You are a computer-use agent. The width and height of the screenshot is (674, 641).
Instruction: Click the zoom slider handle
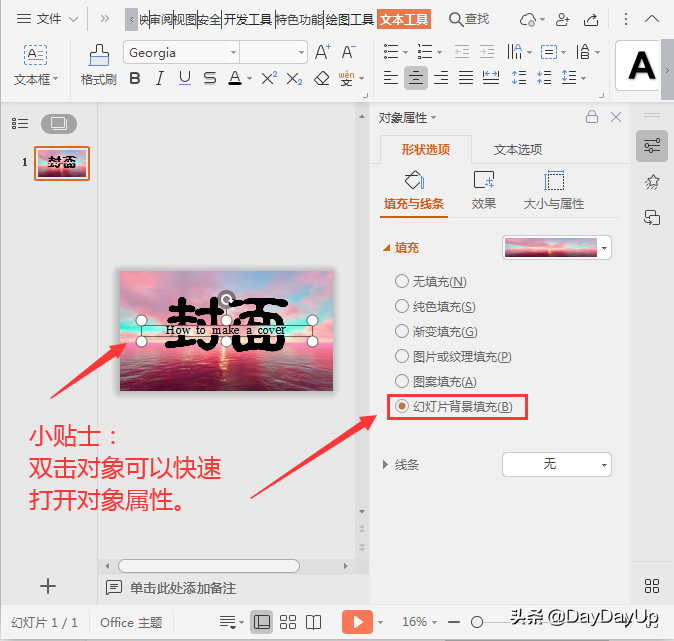(477, 622)
